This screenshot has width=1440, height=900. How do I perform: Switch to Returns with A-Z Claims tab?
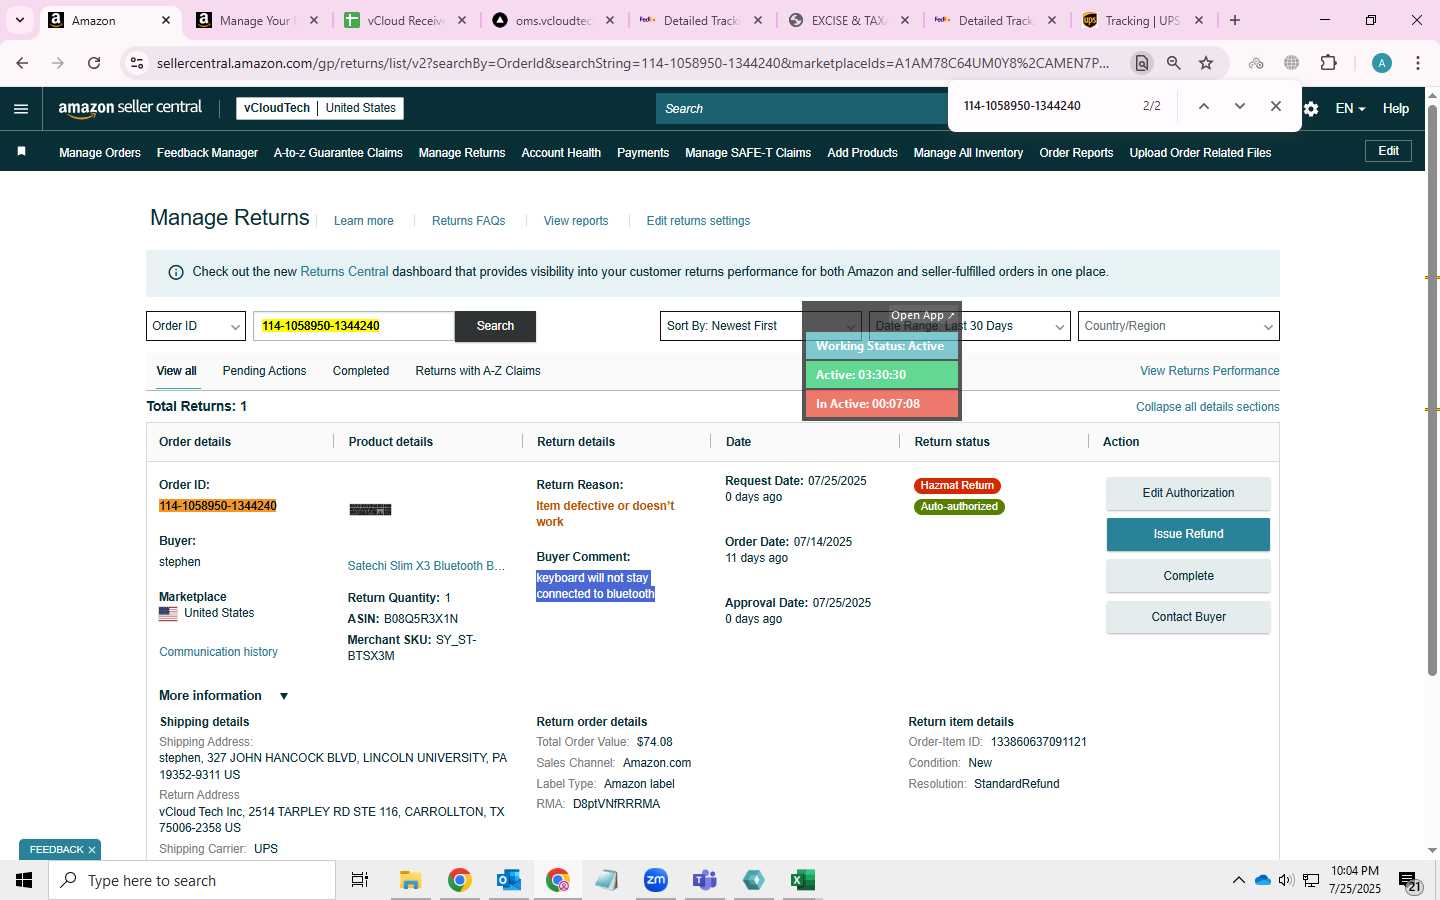478,371
